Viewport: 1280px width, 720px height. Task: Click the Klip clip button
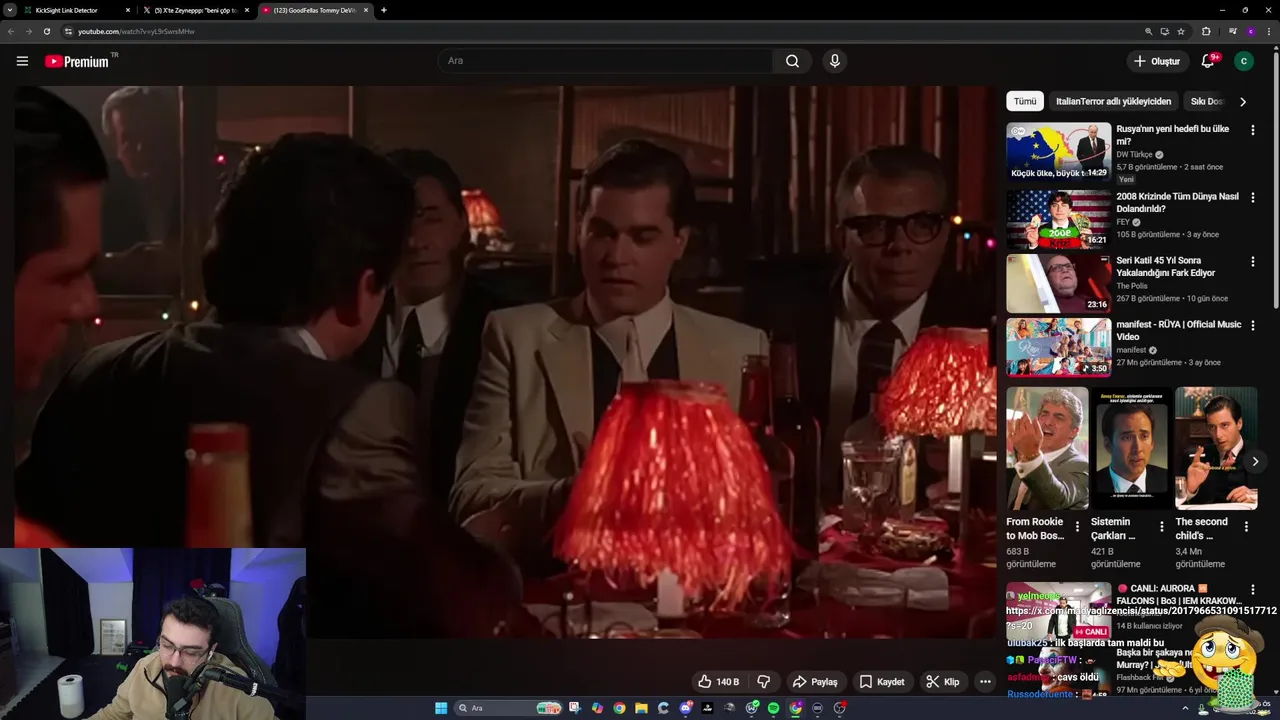[943, 682]
